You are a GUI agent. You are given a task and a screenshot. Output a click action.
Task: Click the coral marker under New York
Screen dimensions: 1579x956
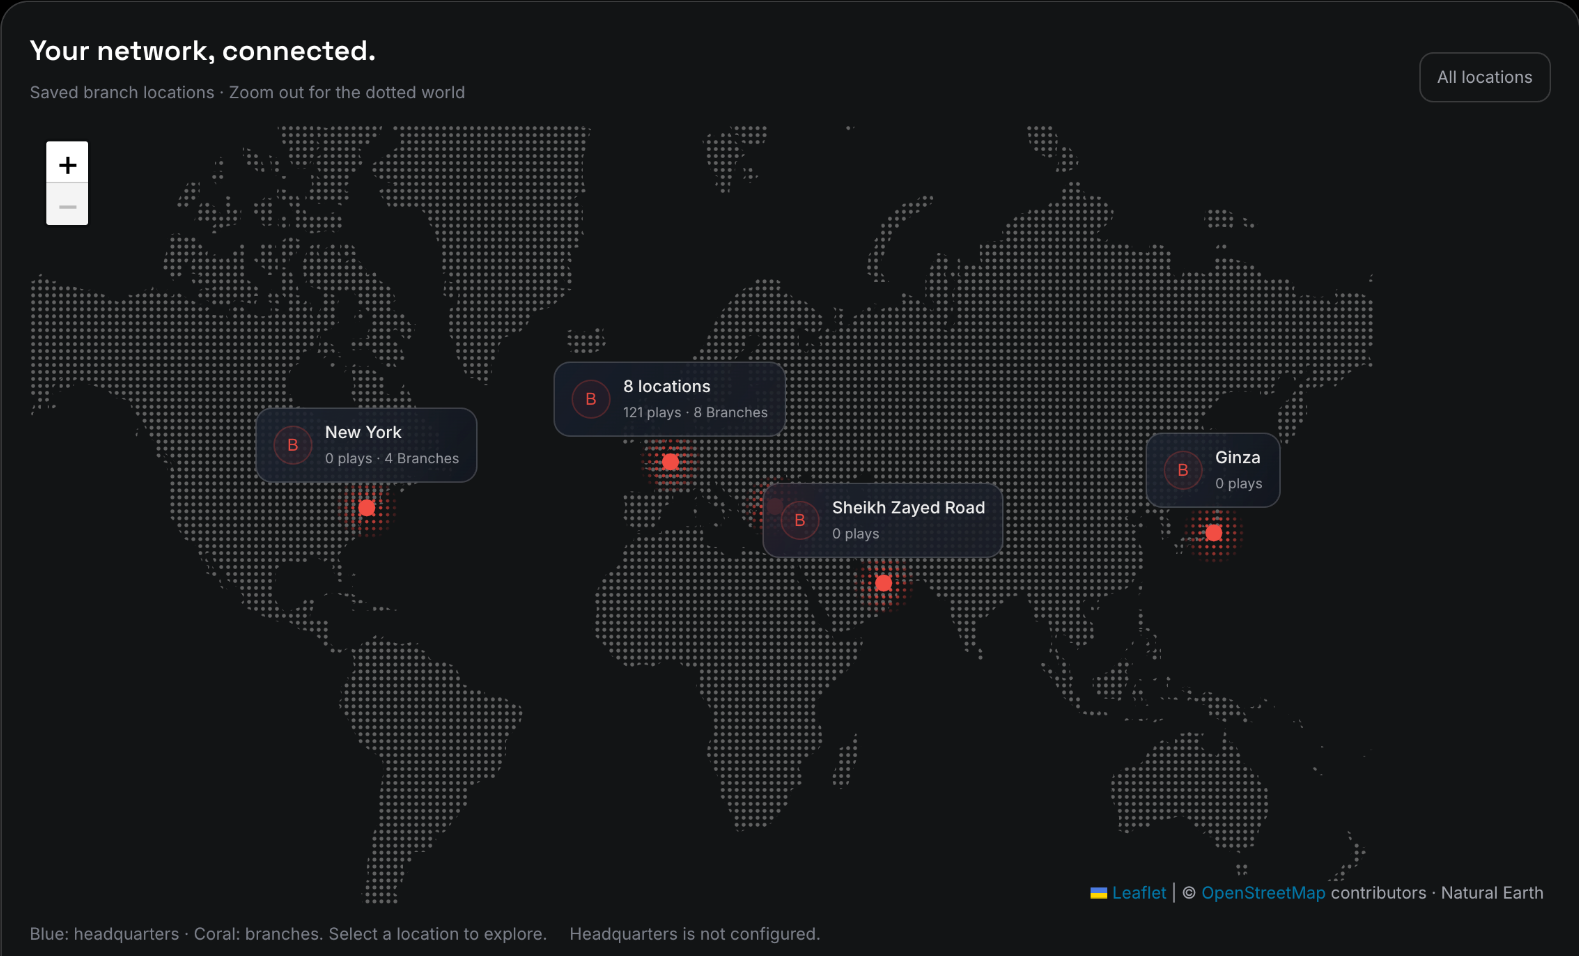click(x=367, y=508)
